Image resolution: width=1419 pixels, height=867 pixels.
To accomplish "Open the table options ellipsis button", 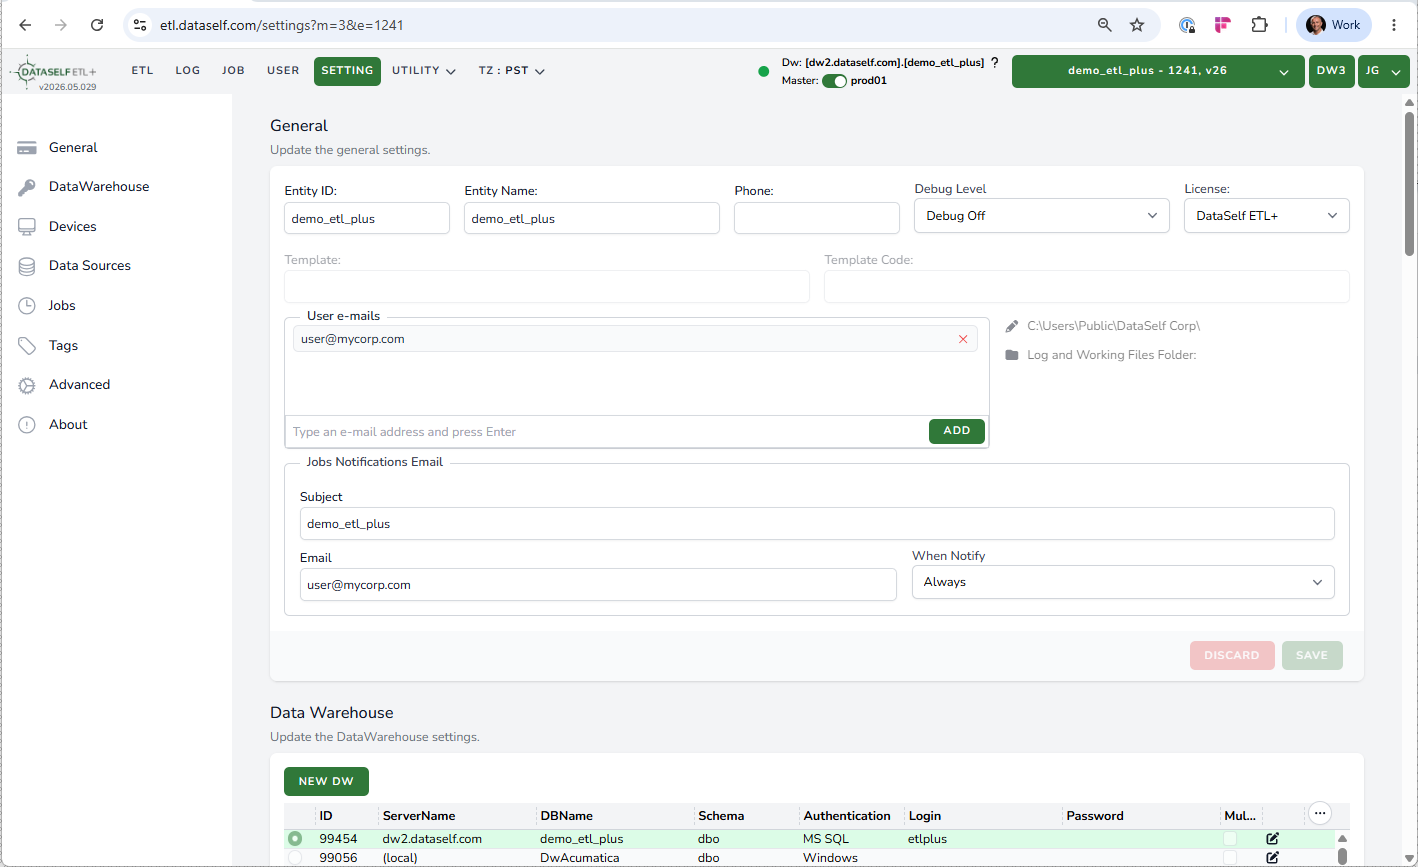I will 1319,813.
